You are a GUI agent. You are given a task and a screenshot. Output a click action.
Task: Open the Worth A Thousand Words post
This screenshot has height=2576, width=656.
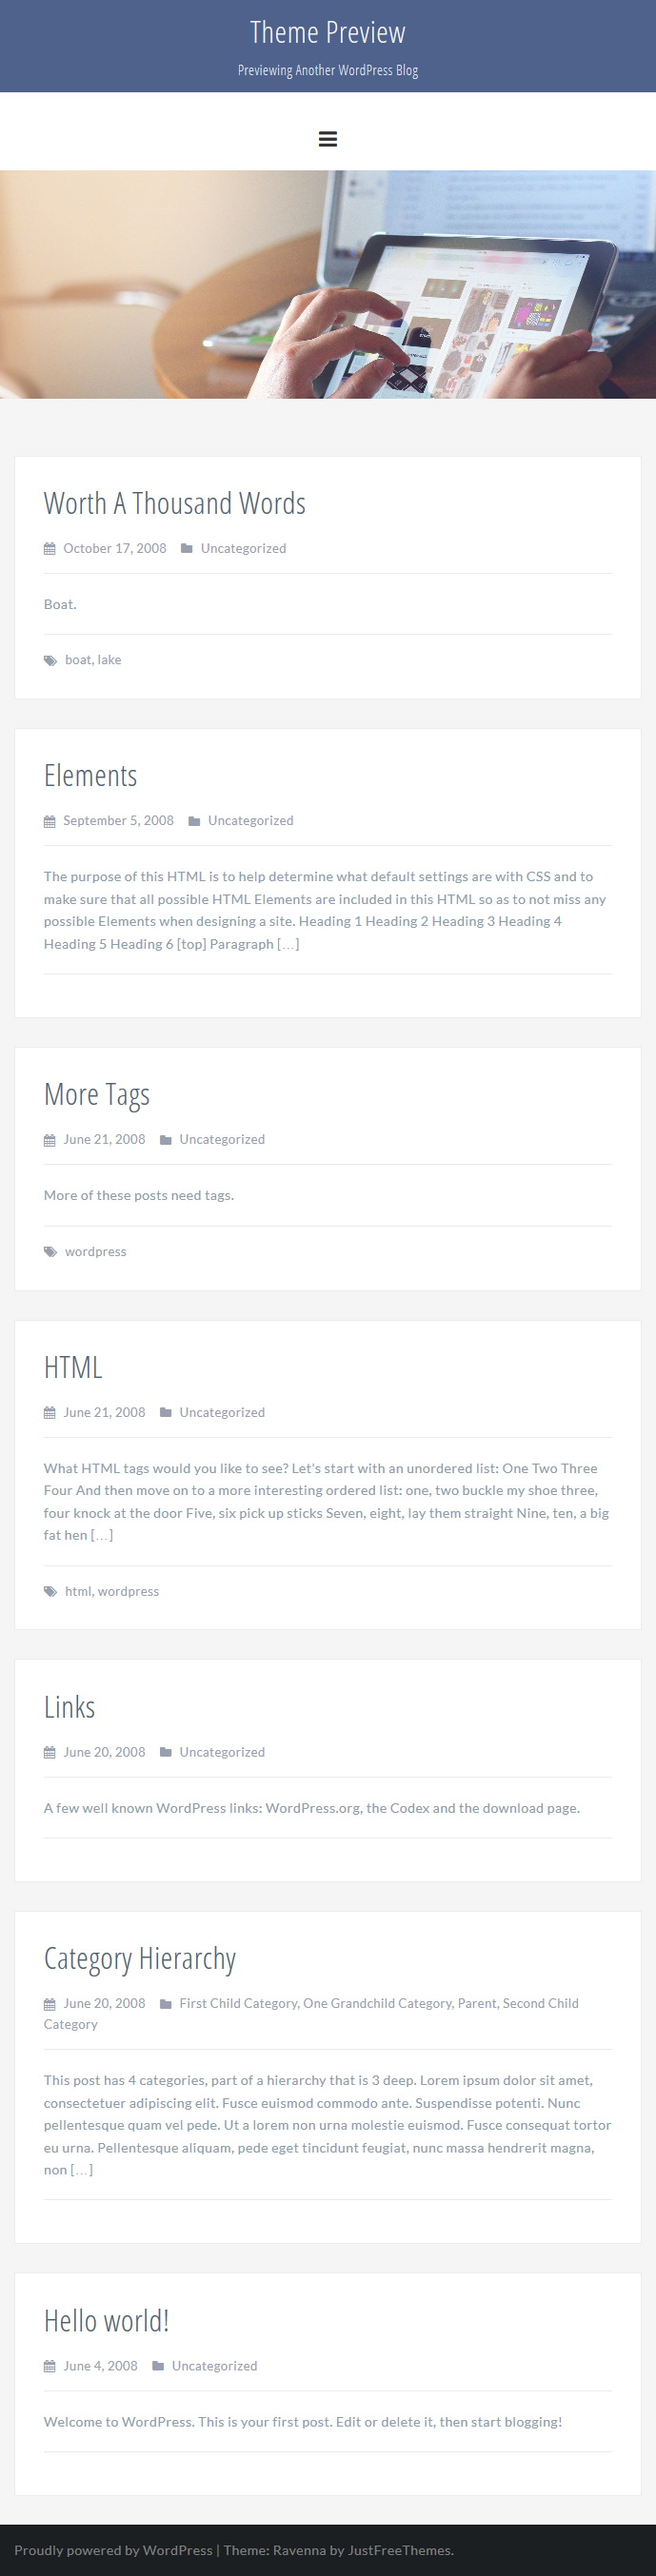click(x=175, y=503)
